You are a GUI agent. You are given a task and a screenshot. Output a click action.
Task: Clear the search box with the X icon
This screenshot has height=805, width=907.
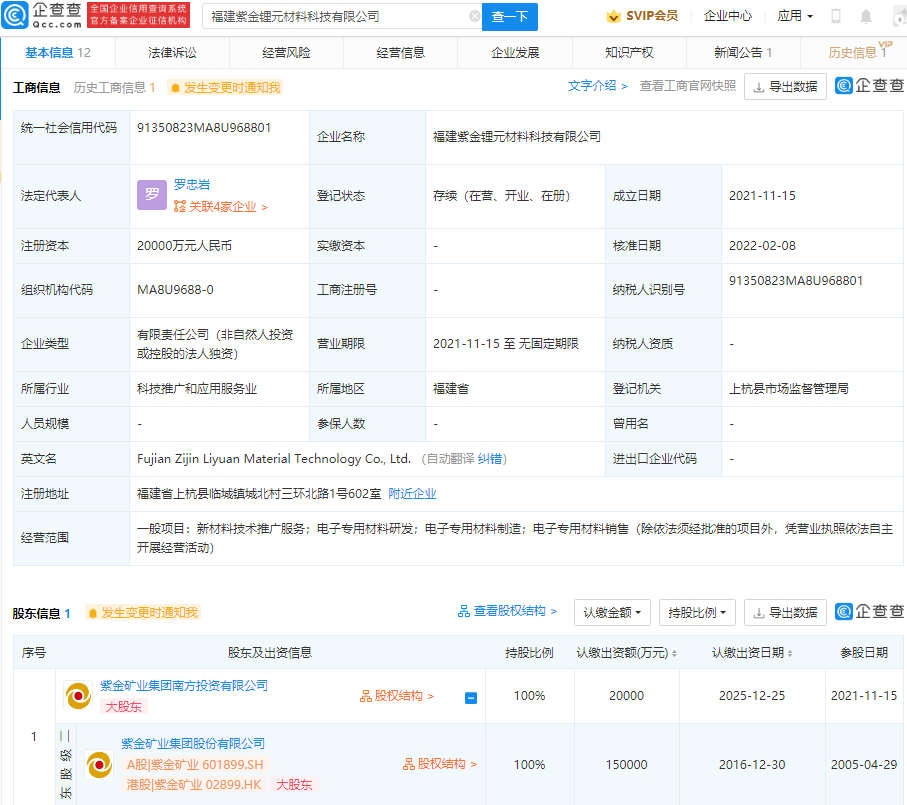474,17
